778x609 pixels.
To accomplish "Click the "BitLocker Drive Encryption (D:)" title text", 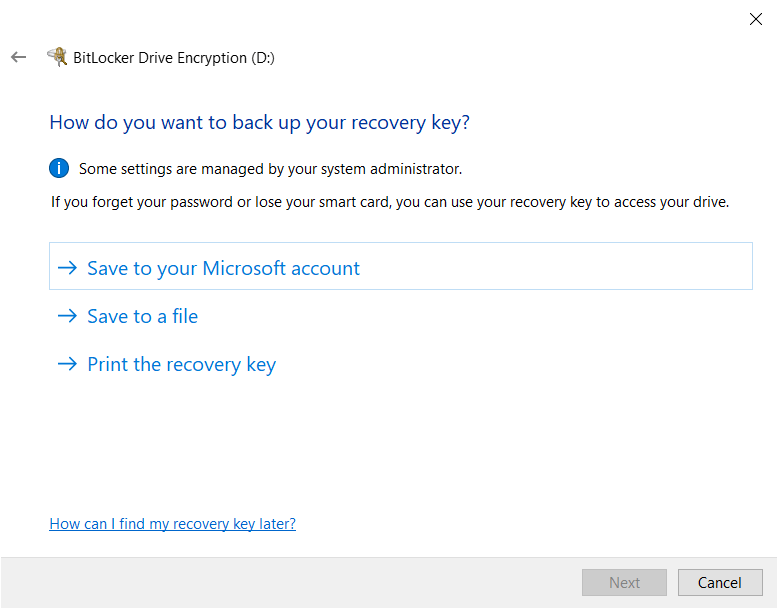I will pos(174,58).
